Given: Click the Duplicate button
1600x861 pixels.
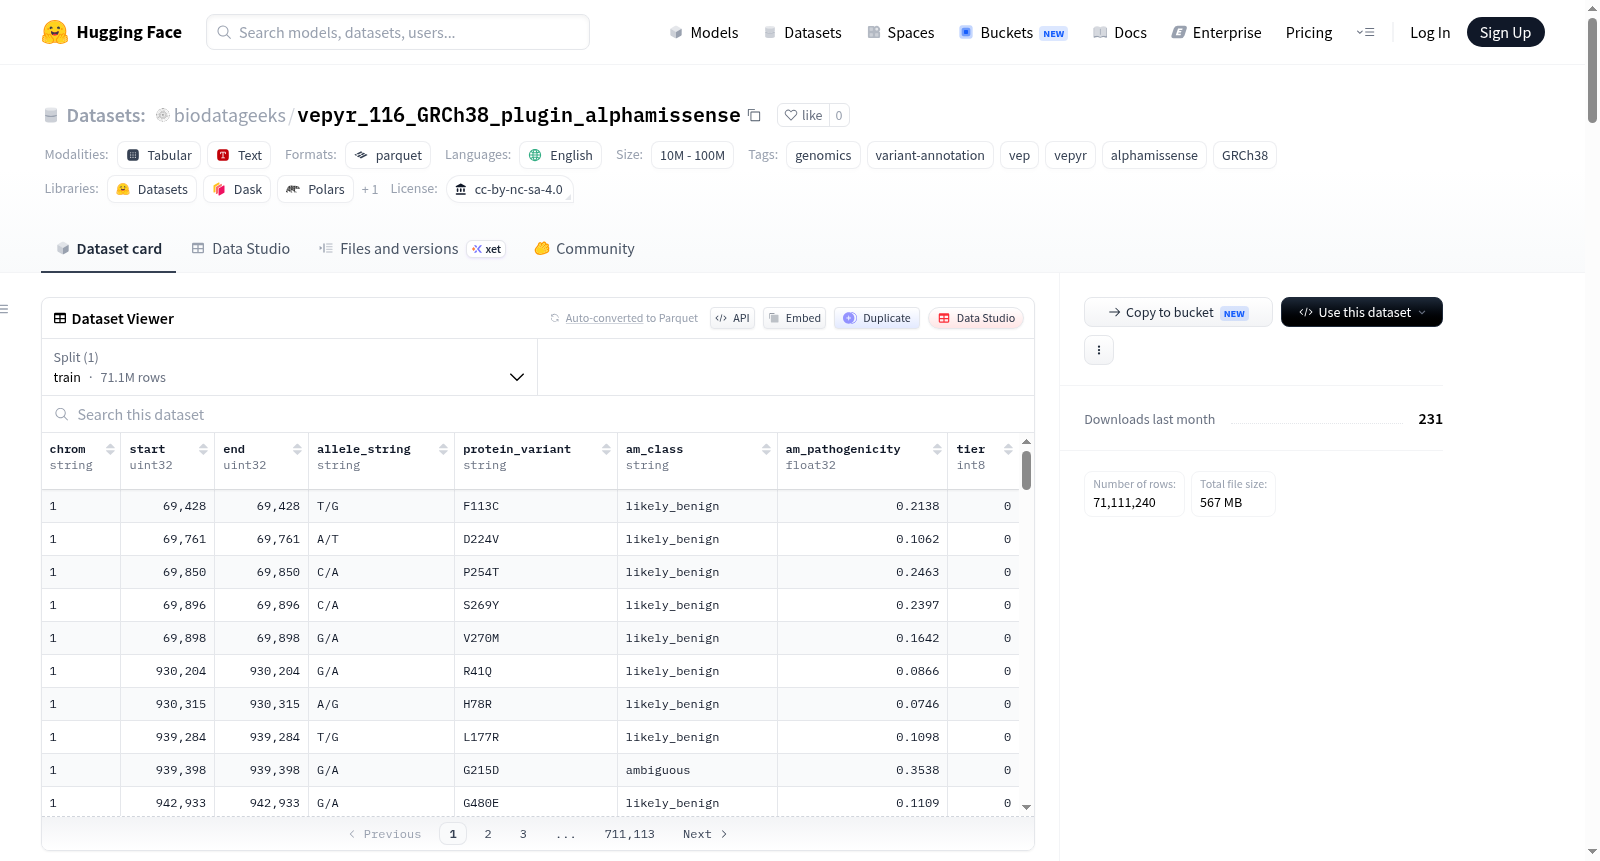Looking at the screenshot, I should pos(877,318).
